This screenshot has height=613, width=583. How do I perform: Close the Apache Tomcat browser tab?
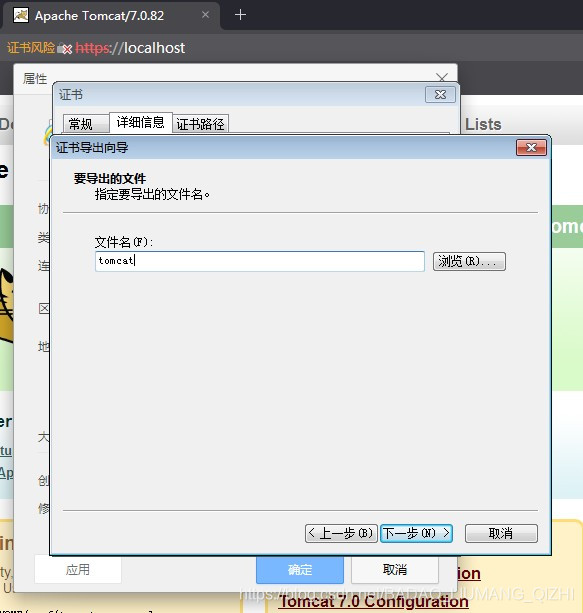click(205, 15)
